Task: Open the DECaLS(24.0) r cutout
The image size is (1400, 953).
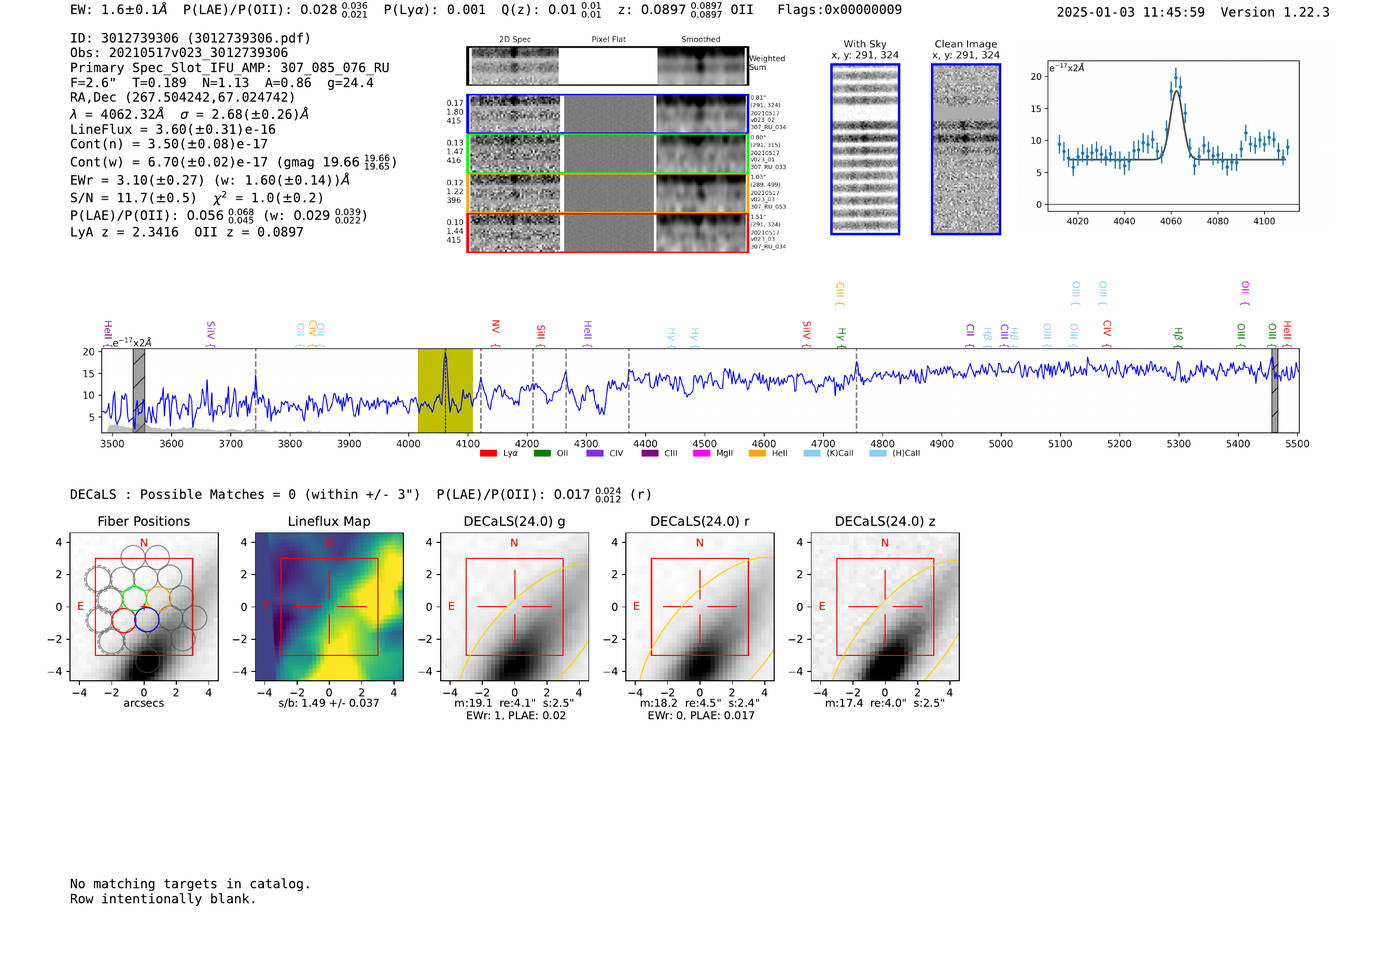Action: (700, 607)
